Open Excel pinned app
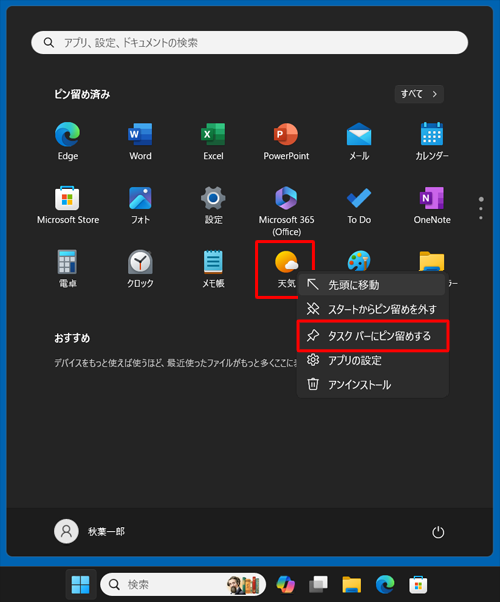Screen dimensions: 500x602 tap(213, 141)
